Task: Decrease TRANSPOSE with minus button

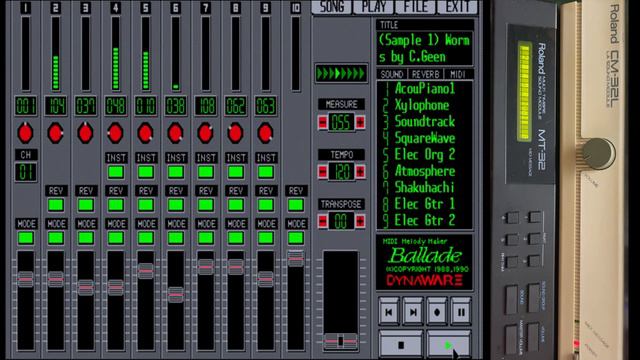Action: (x=322, y=221)
